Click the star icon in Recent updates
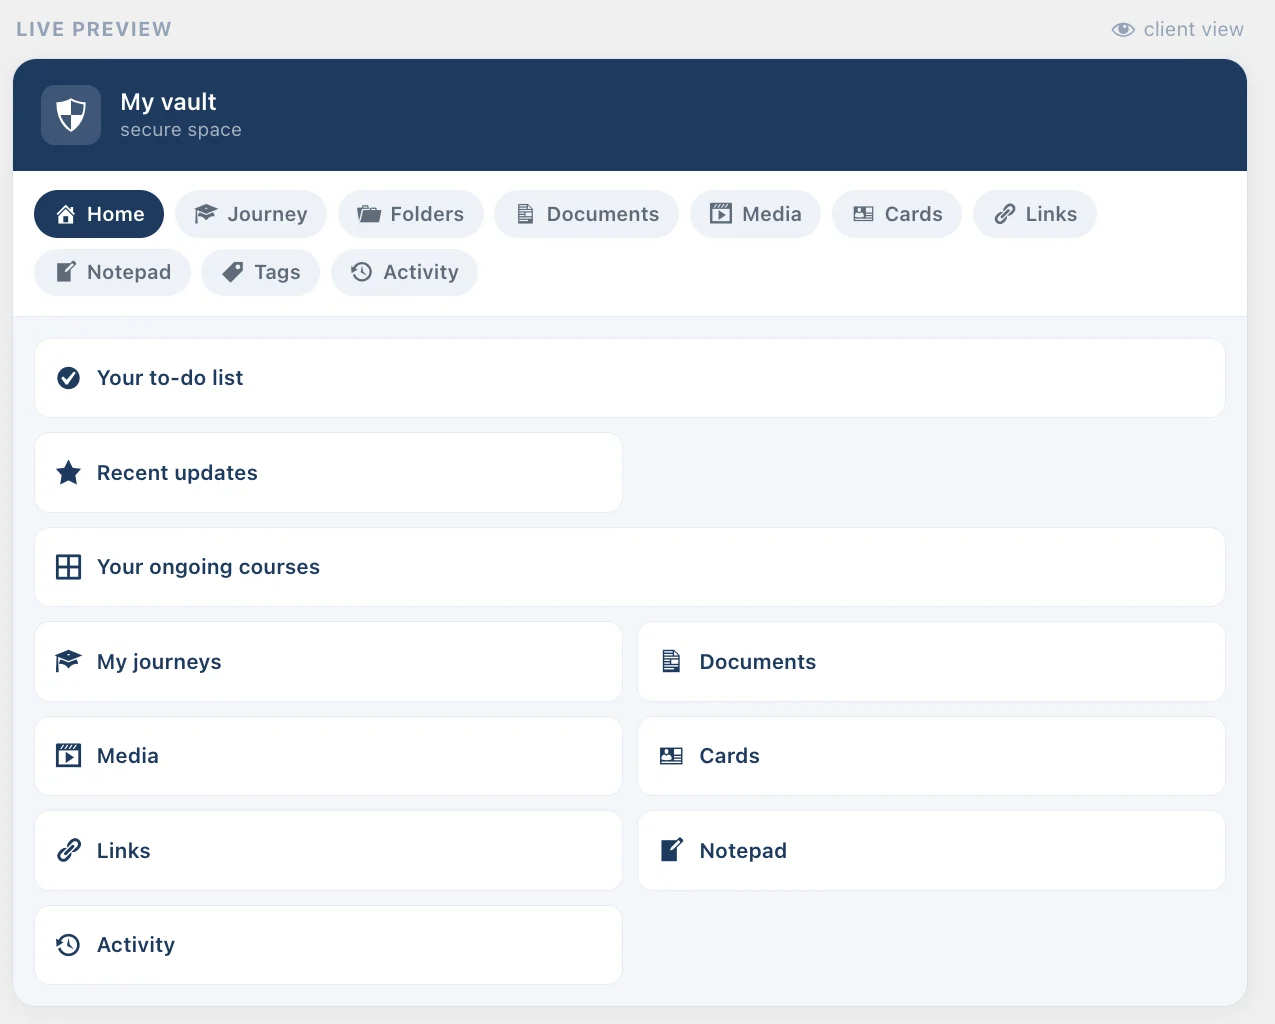 tap(69, 472)
